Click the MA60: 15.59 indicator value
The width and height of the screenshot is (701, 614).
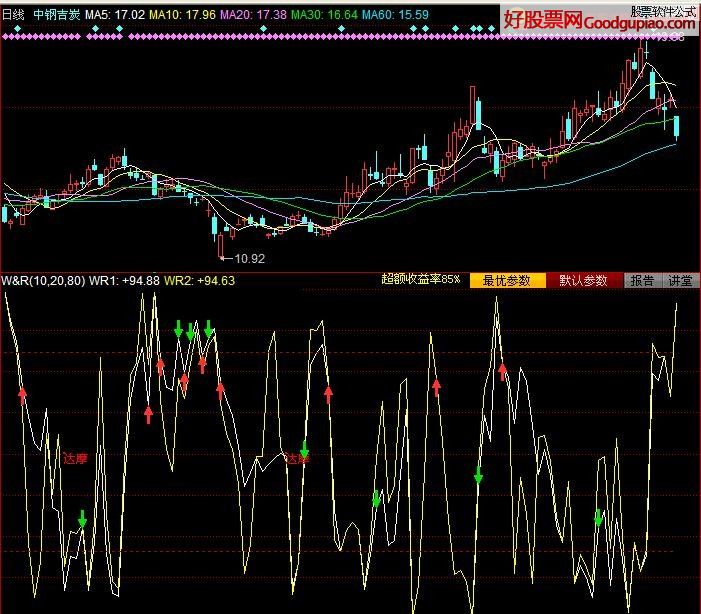[x=395, y=15]
